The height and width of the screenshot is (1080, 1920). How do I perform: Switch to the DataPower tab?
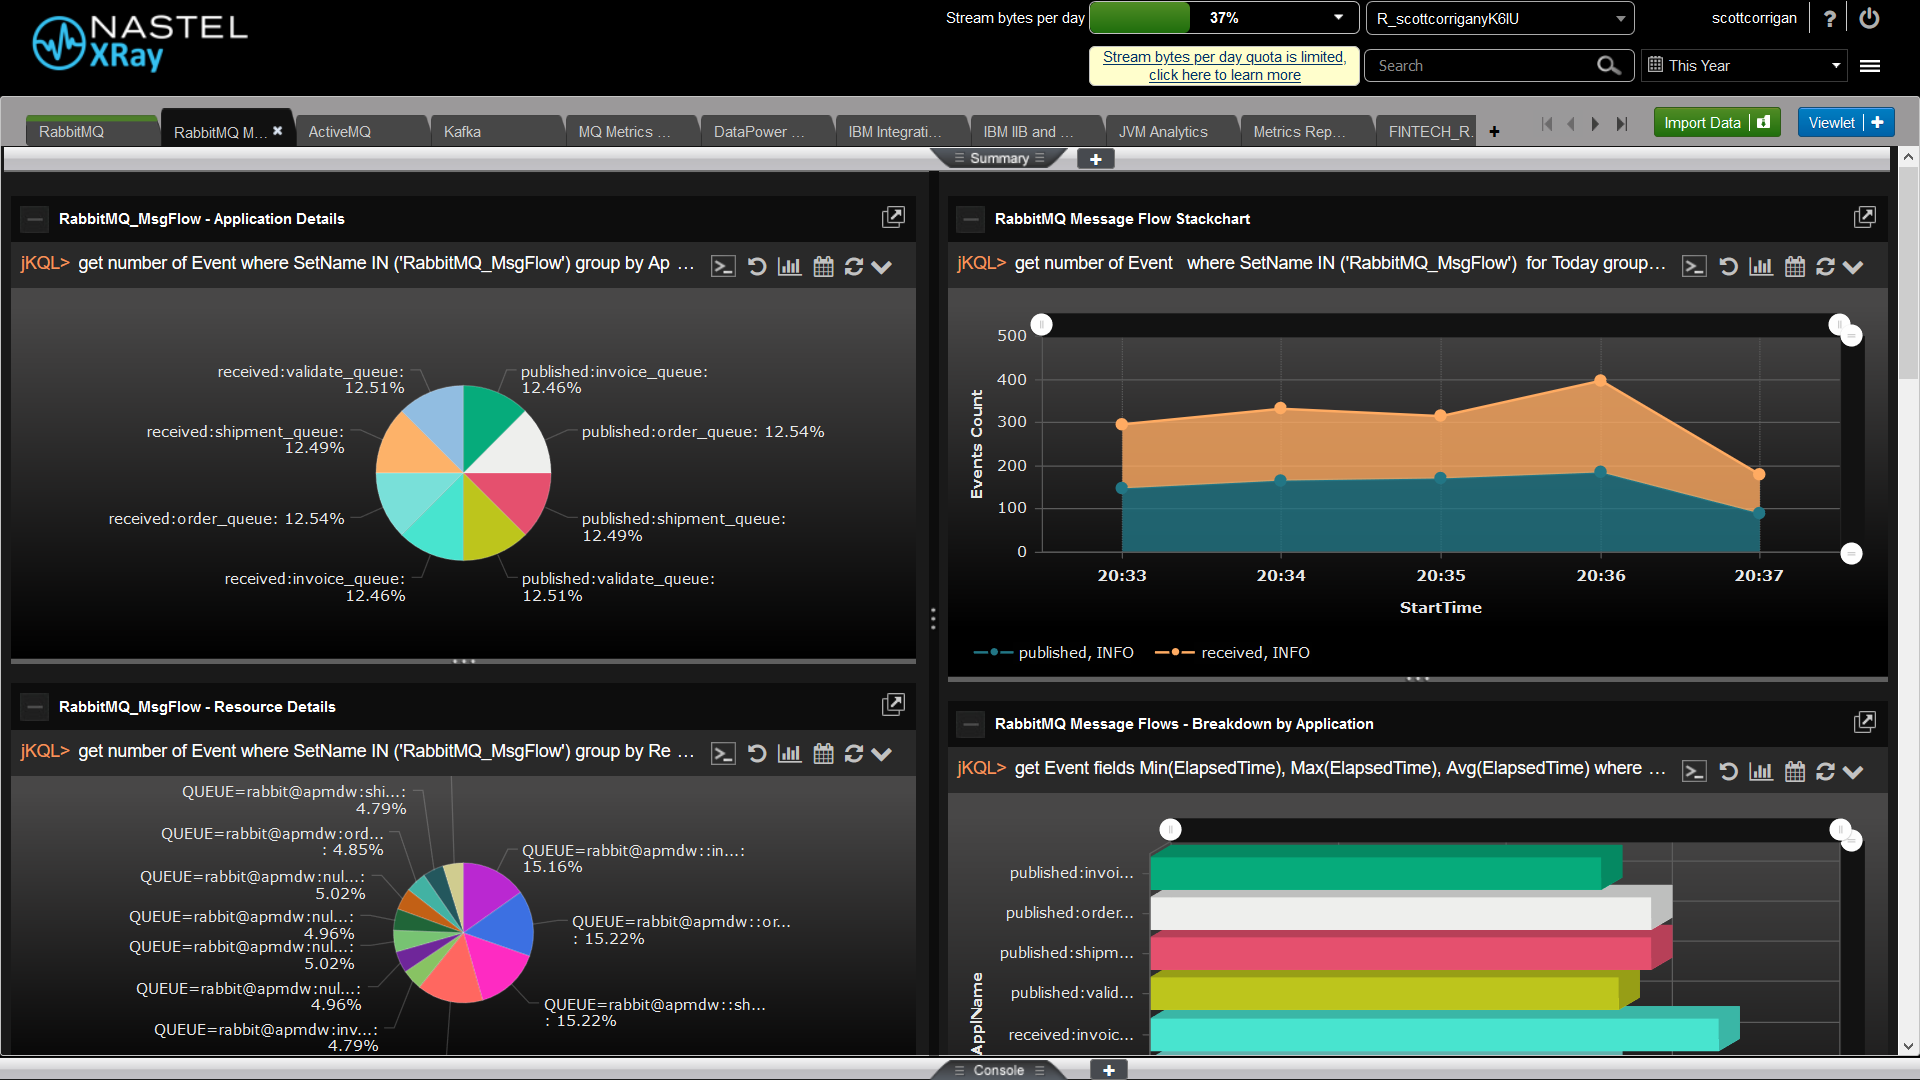[766, 131]
